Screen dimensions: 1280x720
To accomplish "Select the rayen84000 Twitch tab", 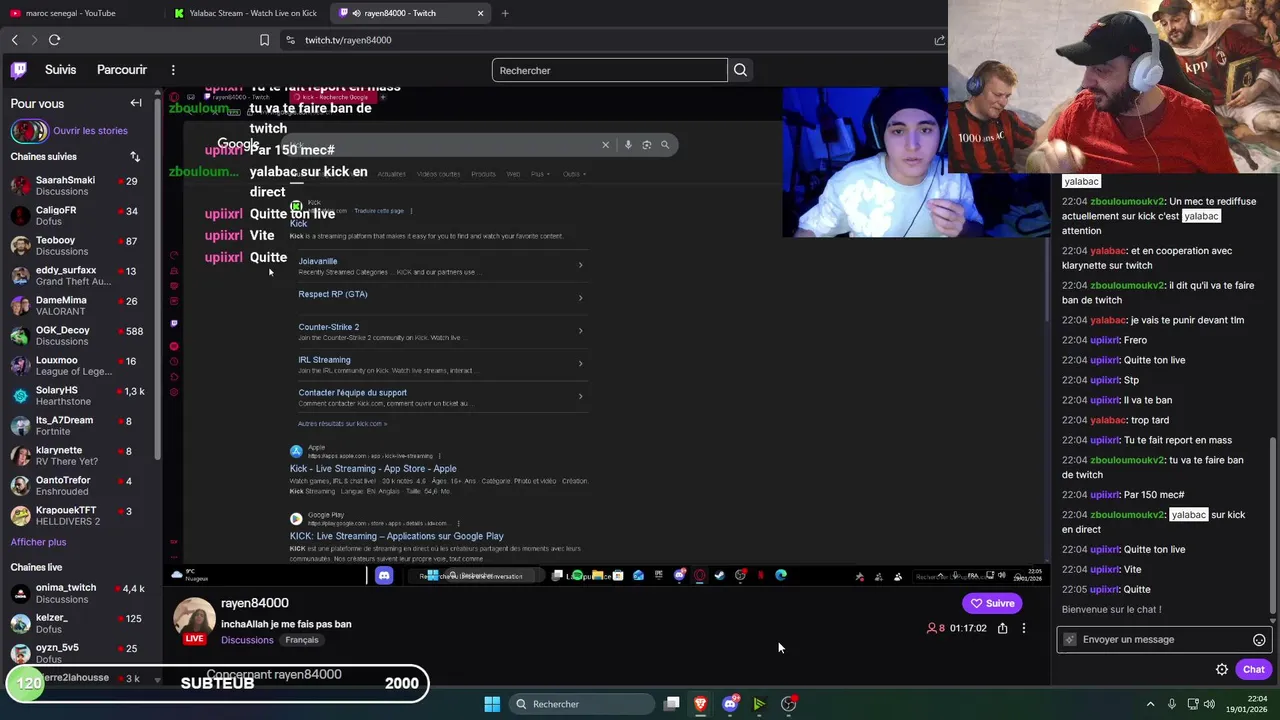I will pyautogui.click(x=411, y=13).
